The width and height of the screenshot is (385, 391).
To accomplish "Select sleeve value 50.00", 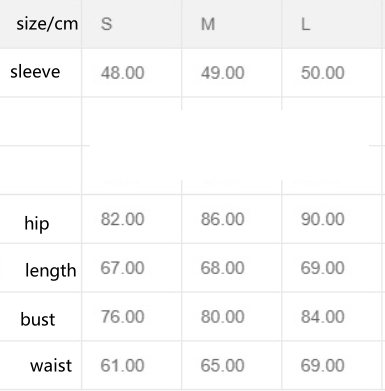I will pos(323,73).
